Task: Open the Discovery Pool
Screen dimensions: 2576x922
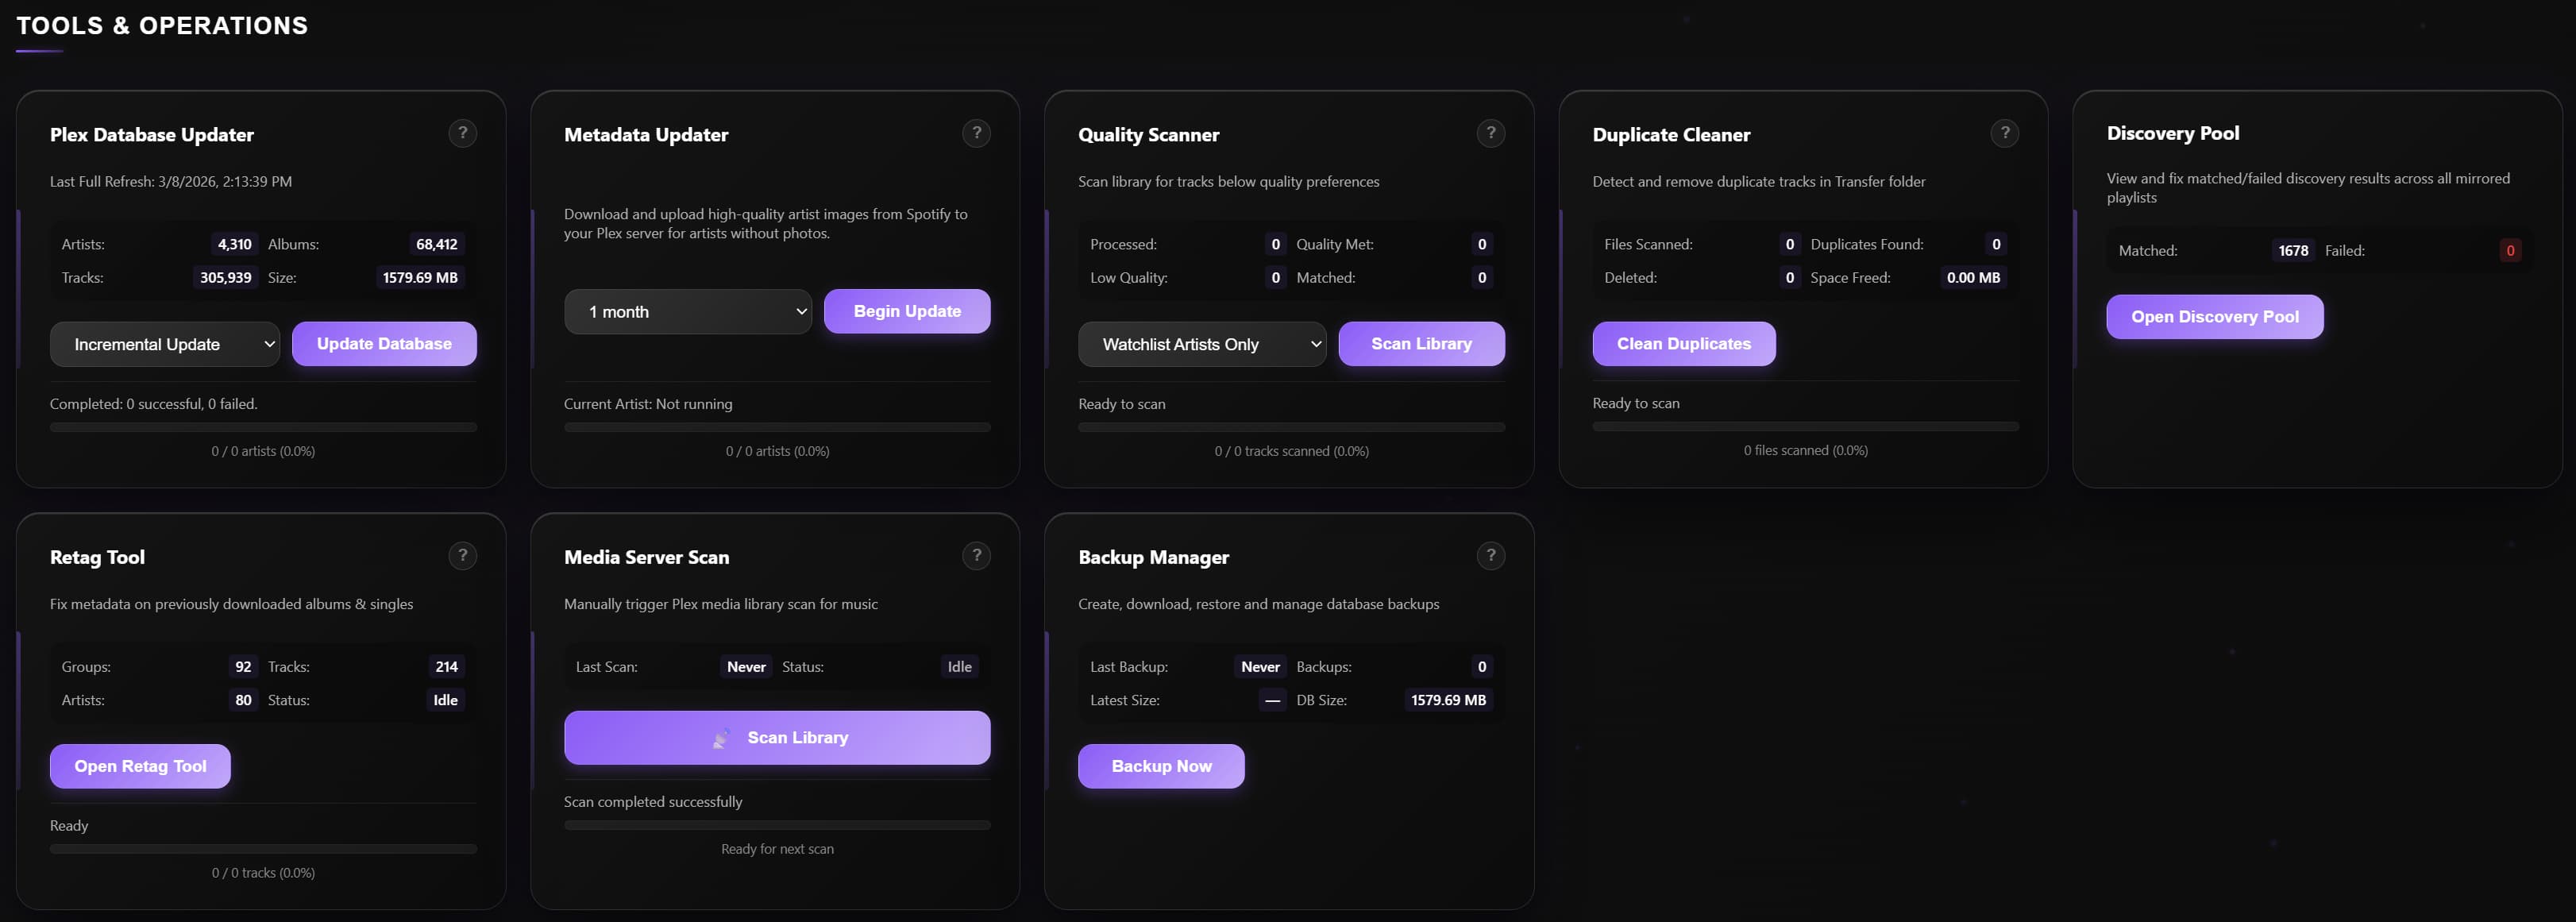Action: click(x=2214, y=317)
